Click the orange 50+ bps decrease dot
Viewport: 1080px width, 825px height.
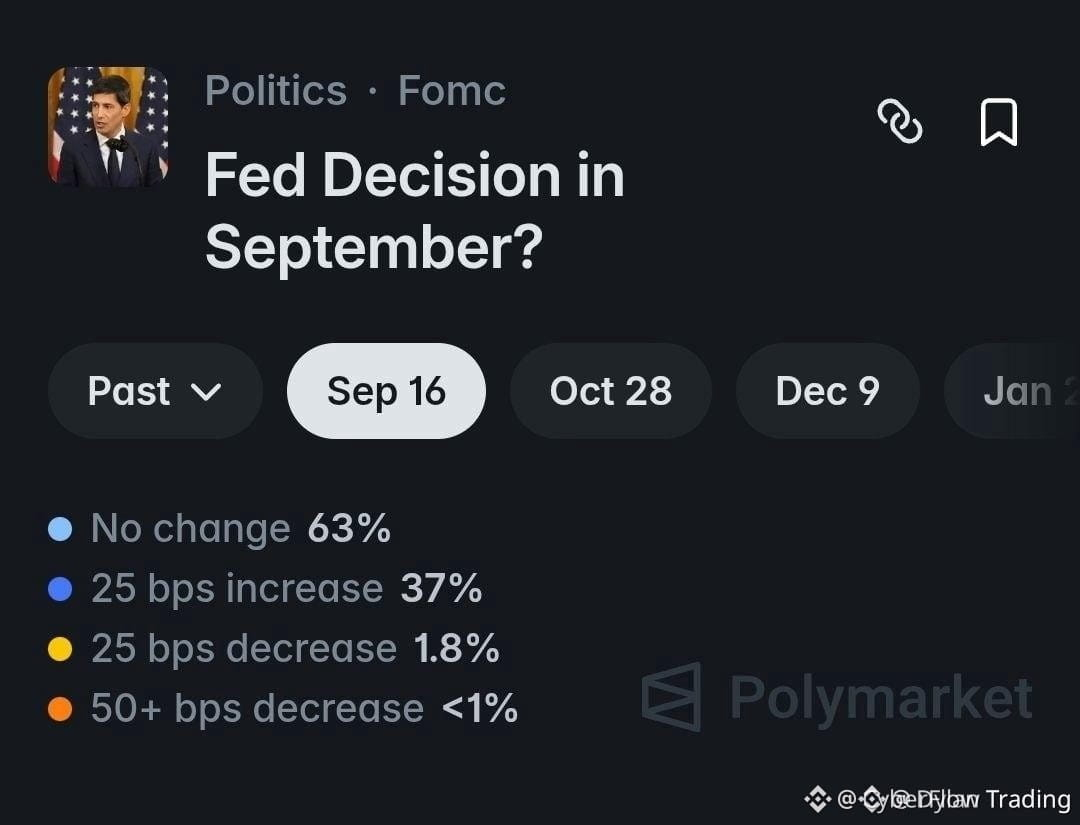click(60, 709)
